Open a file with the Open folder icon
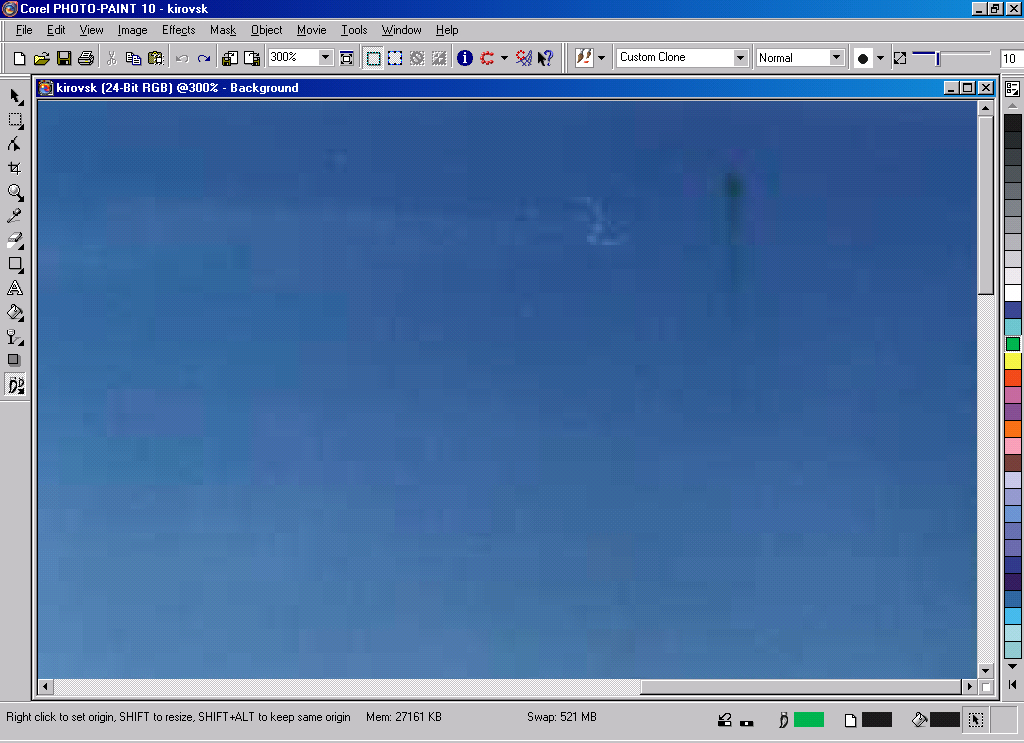 pos(41,58)
